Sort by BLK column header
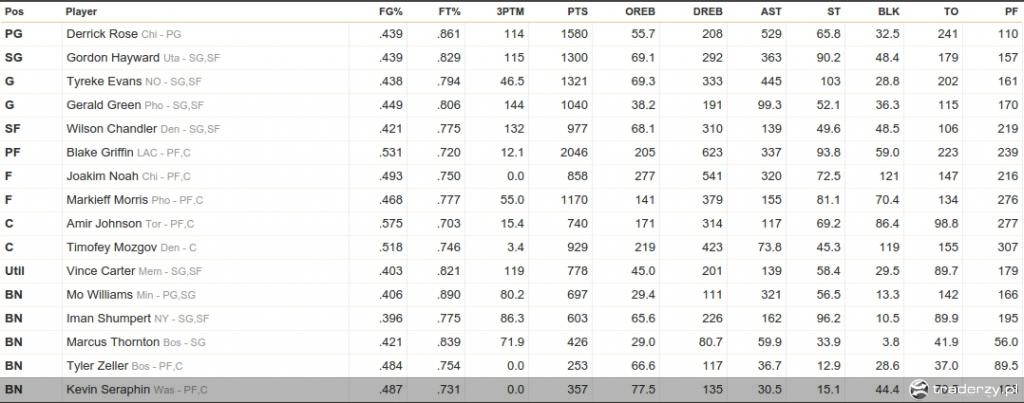The width and height of the screenshot is (1024, 403). [889, 12]
